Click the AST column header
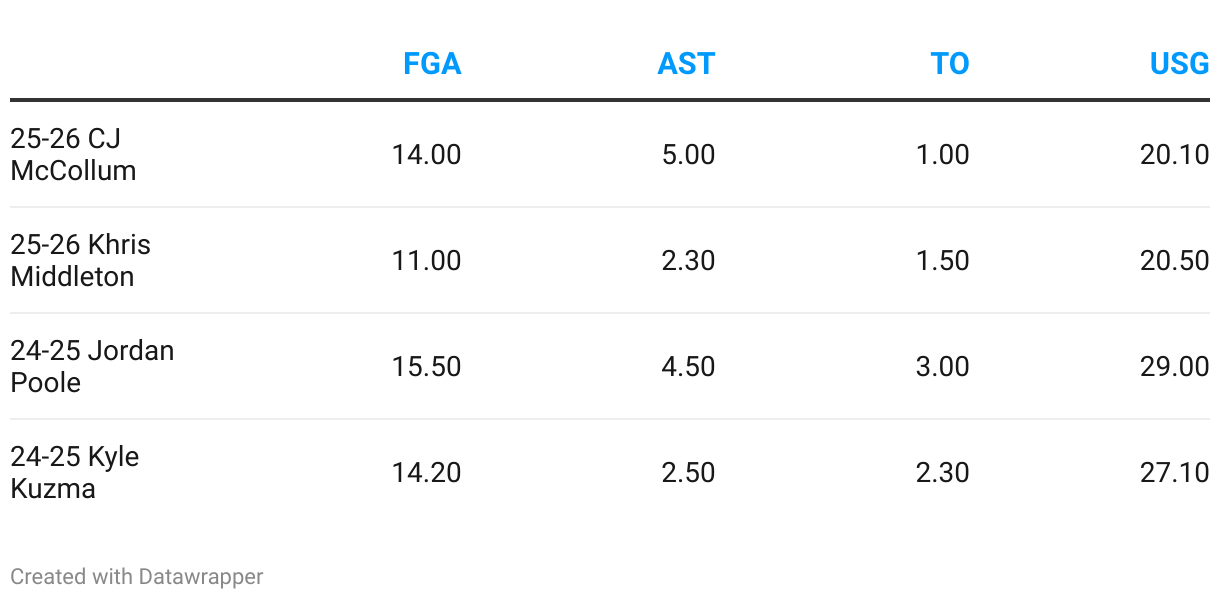The image size is (1220, 600). [x=686, y=64]
